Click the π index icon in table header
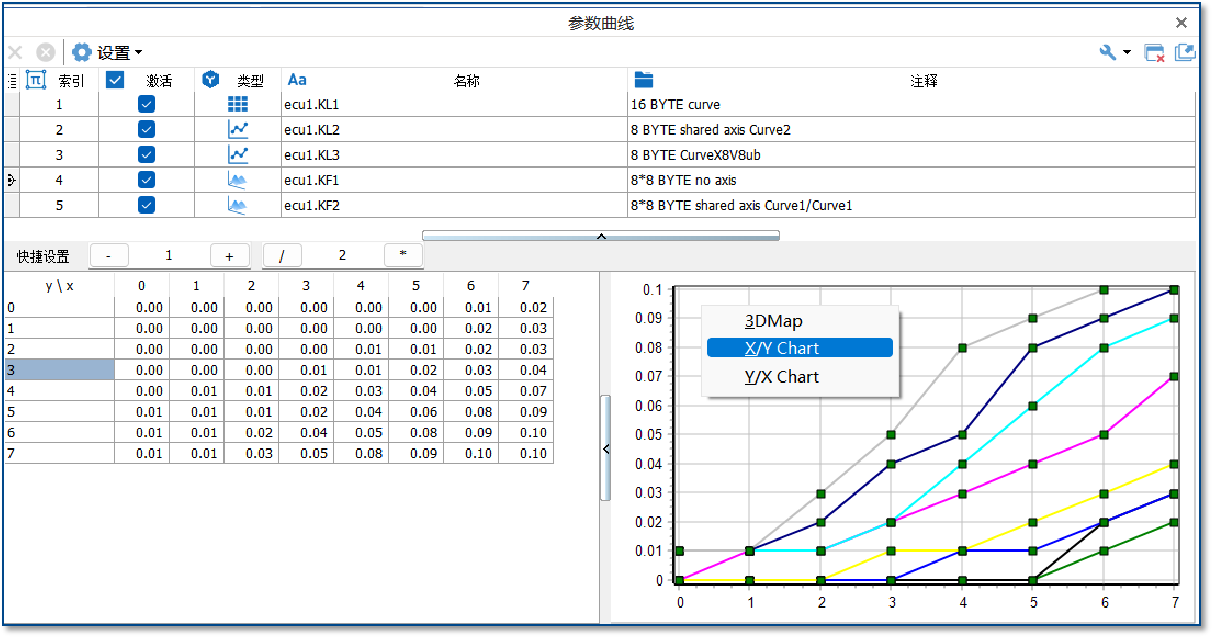Screen dimensions: 1213x638 [x=34, y=79]
